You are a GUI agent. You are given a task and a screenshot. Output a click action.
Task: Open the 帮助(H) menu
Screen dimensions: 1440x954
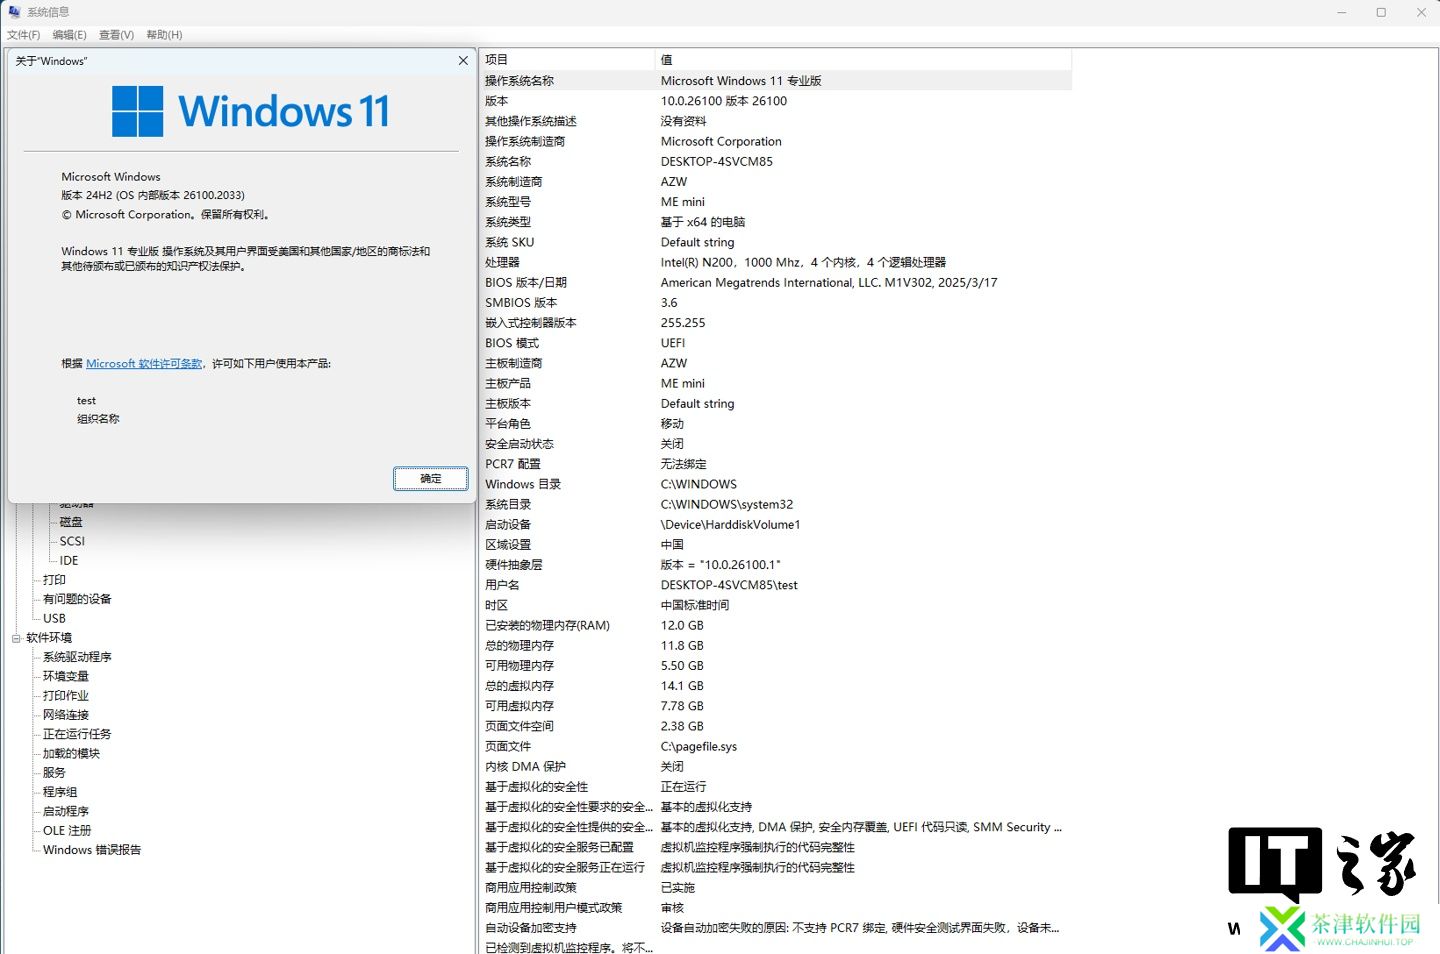(x=164, y=35)
